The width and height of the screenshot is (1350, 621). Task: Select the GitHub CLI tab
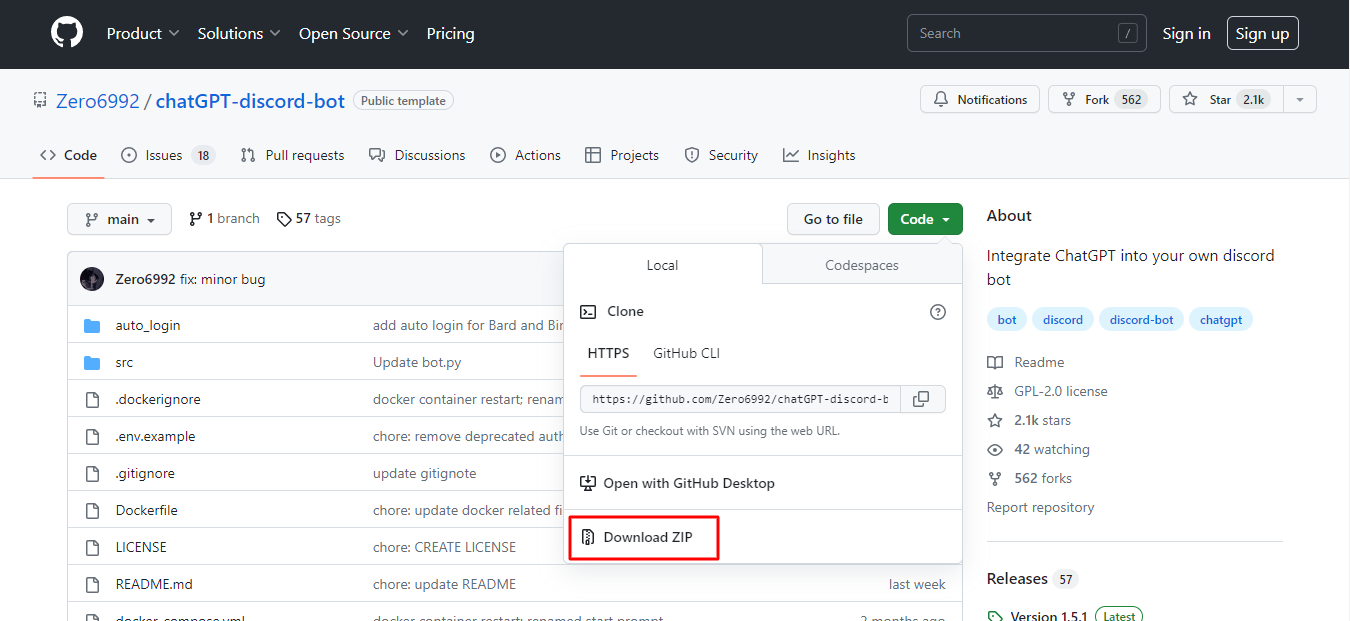686,353
